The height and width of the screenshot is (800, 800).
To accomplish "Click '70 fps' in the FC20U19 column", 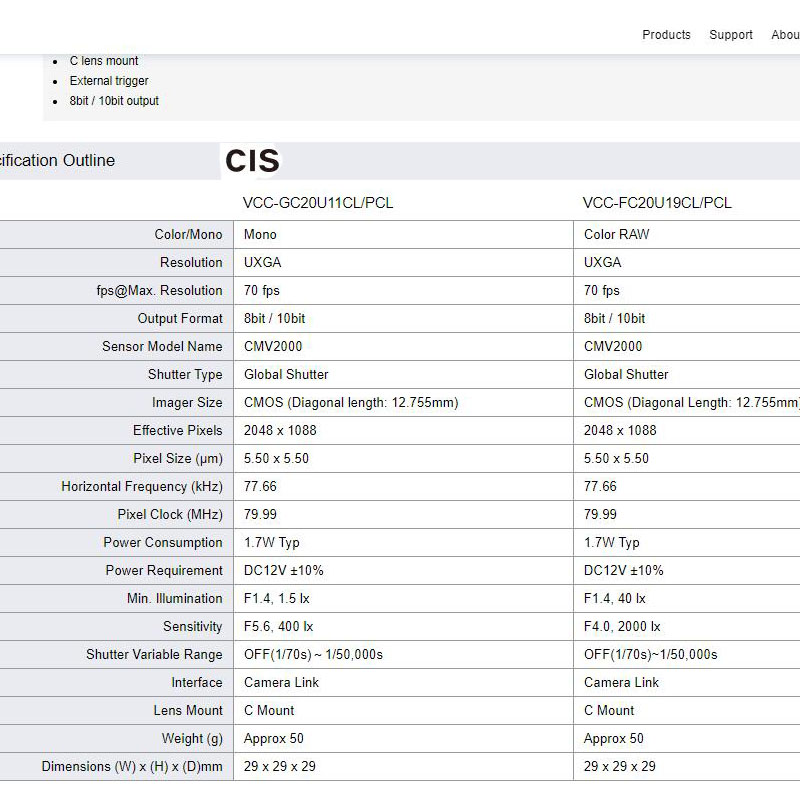I will pos(602,290).
